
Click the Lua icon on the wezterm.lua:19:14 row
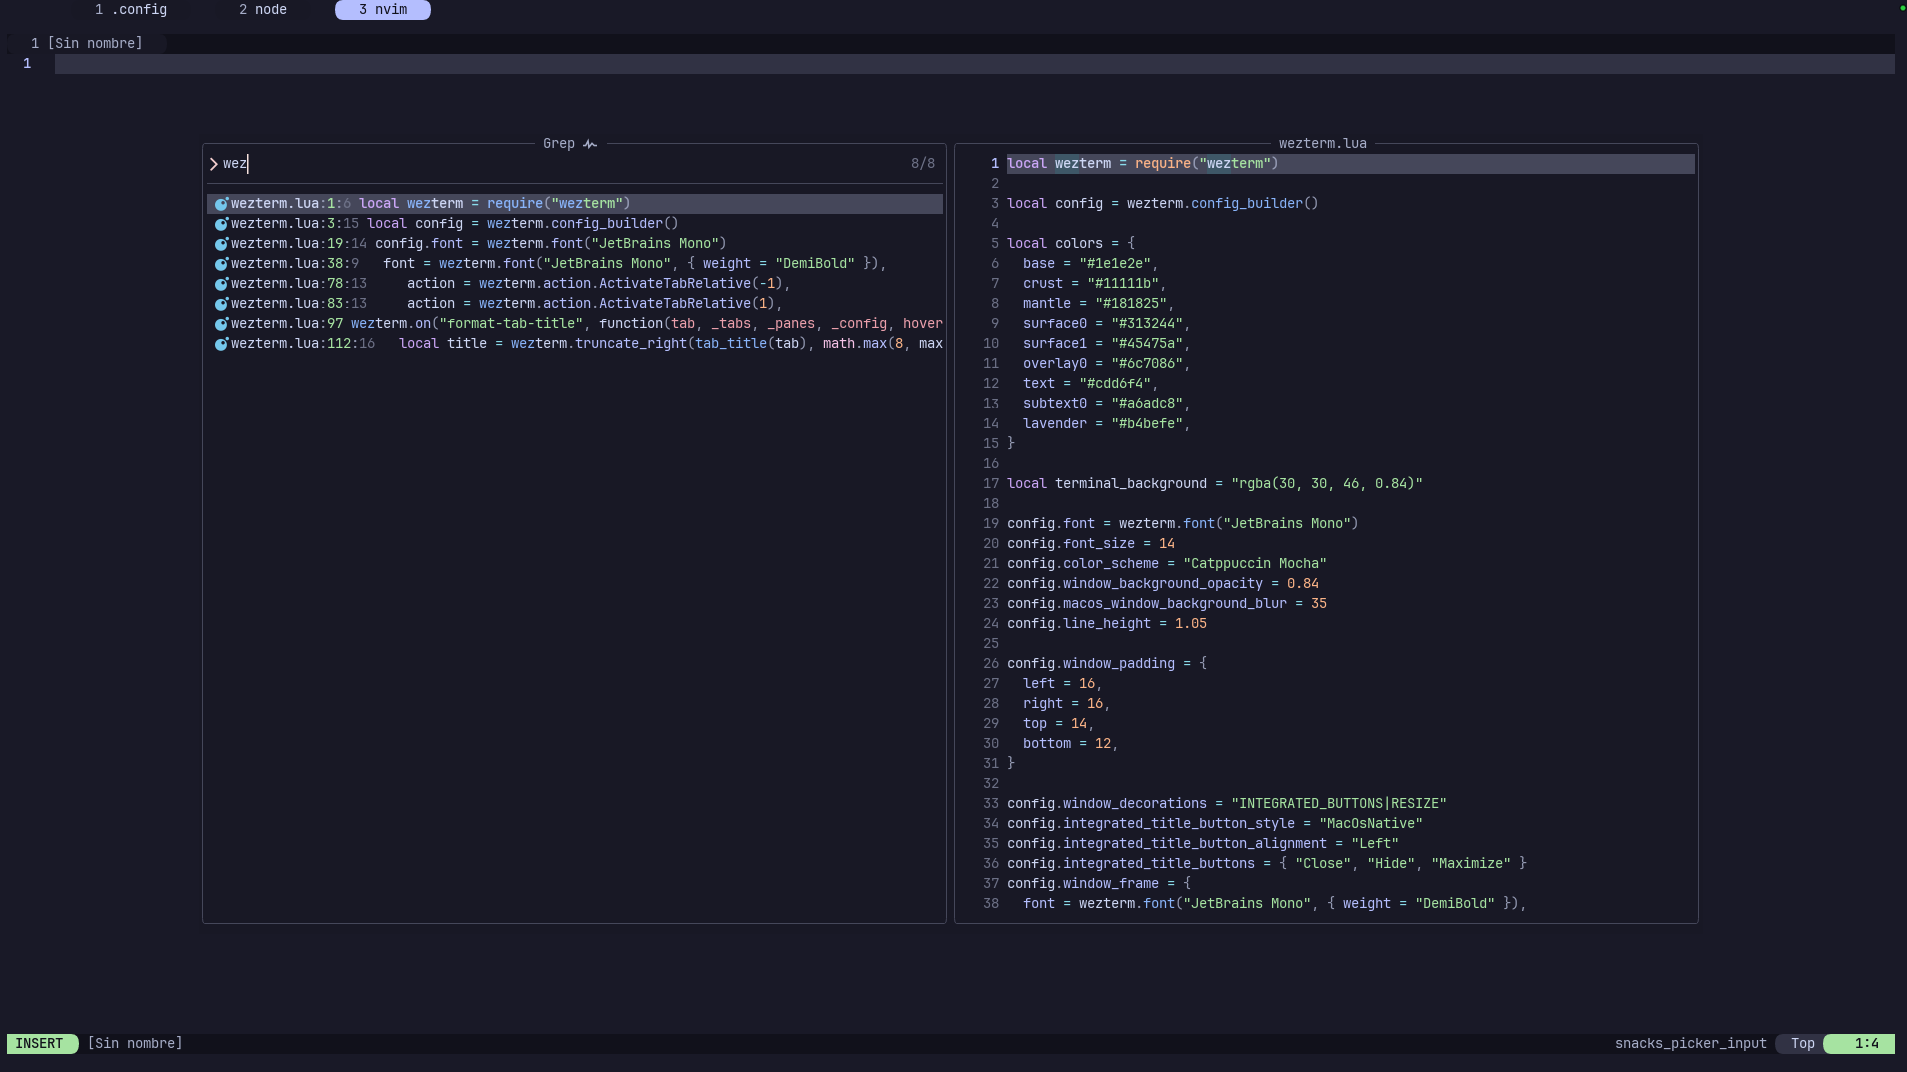pos(221,244)
